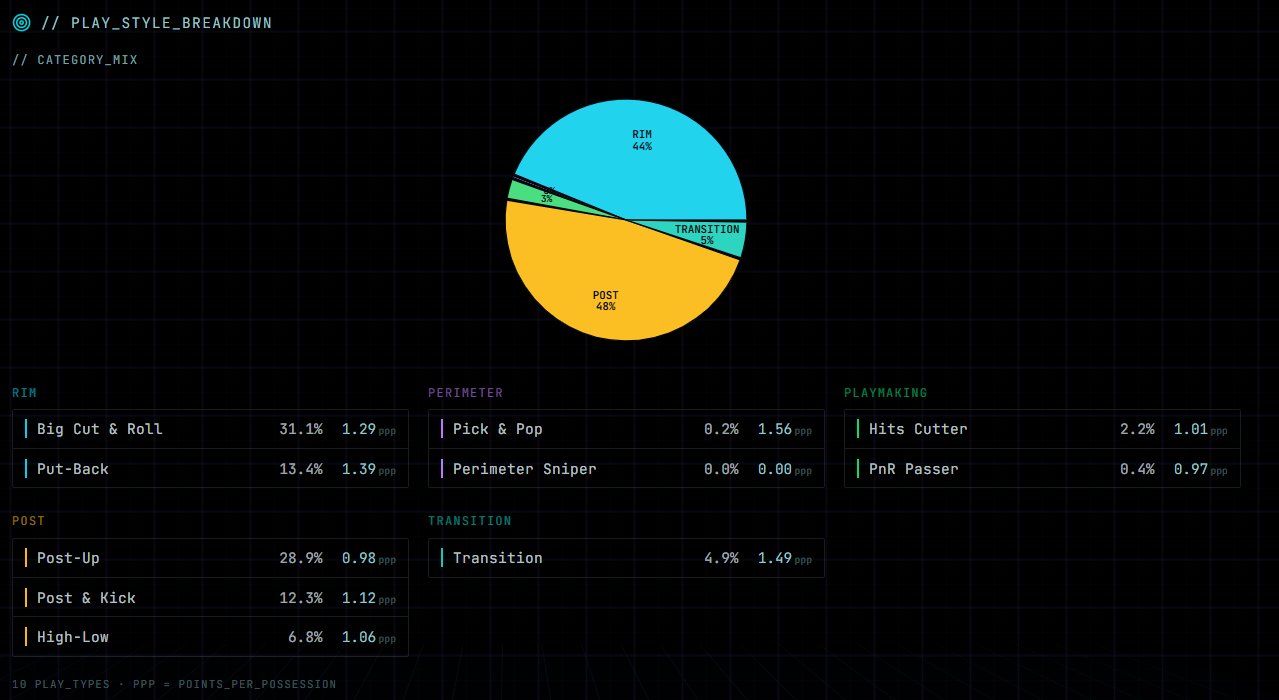Select the PnR Passer row label
This screenshot has width=1279, height=700.
coord(913,469)
